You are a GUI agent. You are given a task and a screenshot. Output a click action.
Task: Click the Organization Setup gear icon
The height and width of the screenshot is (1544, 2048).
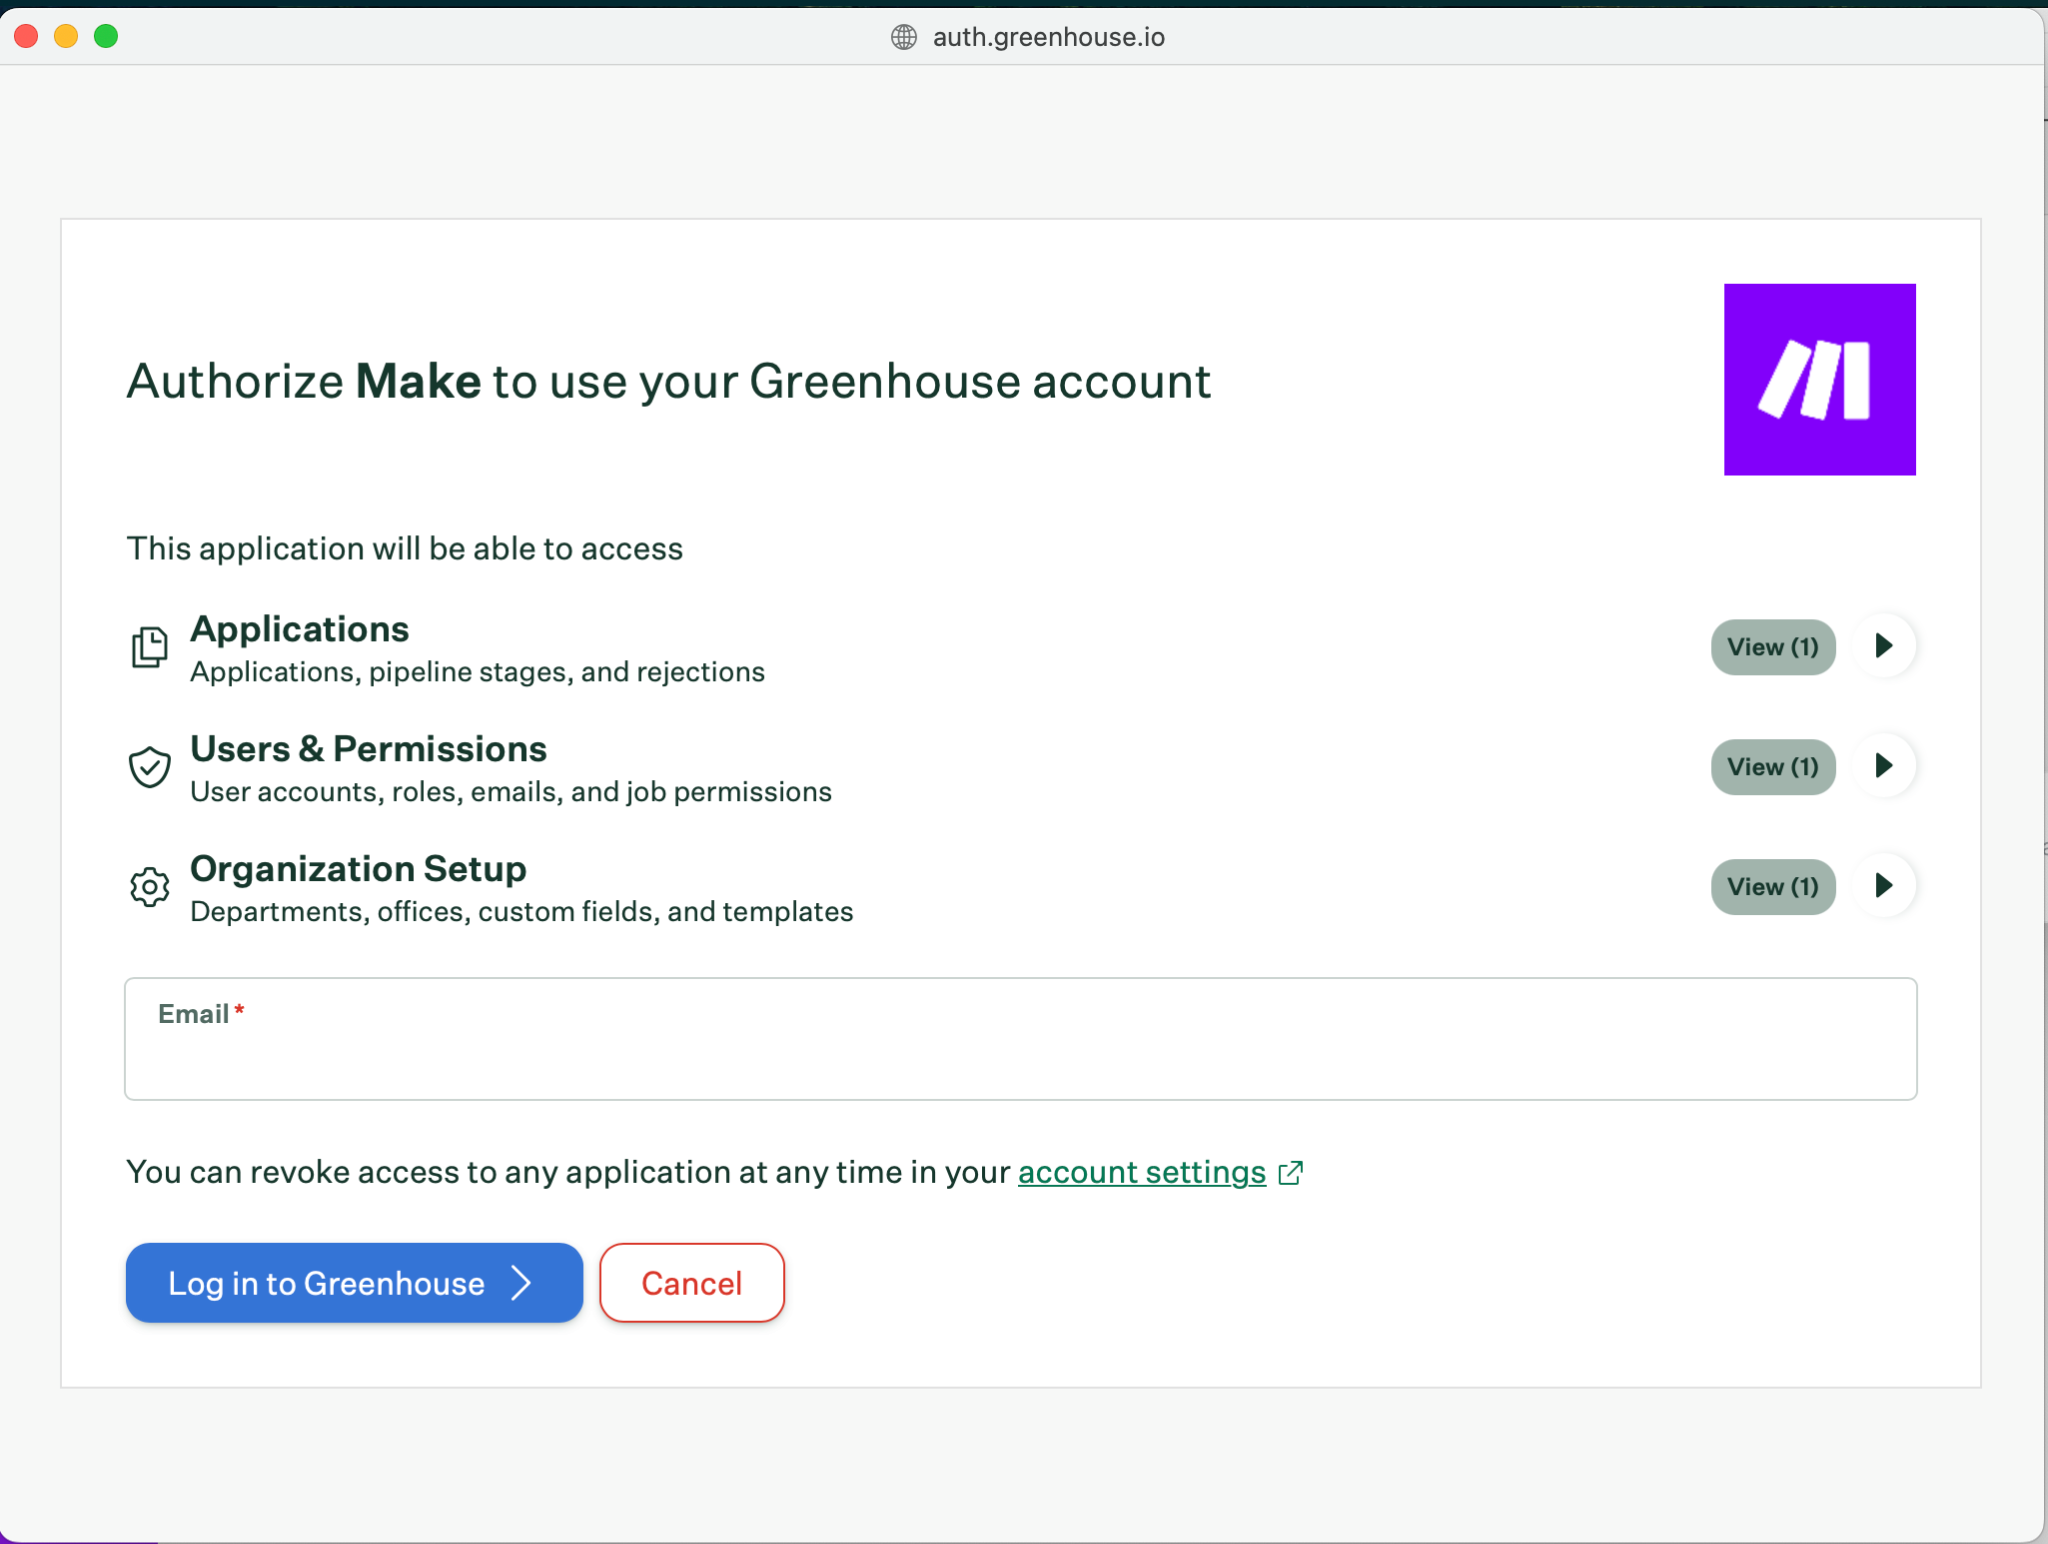149,887
